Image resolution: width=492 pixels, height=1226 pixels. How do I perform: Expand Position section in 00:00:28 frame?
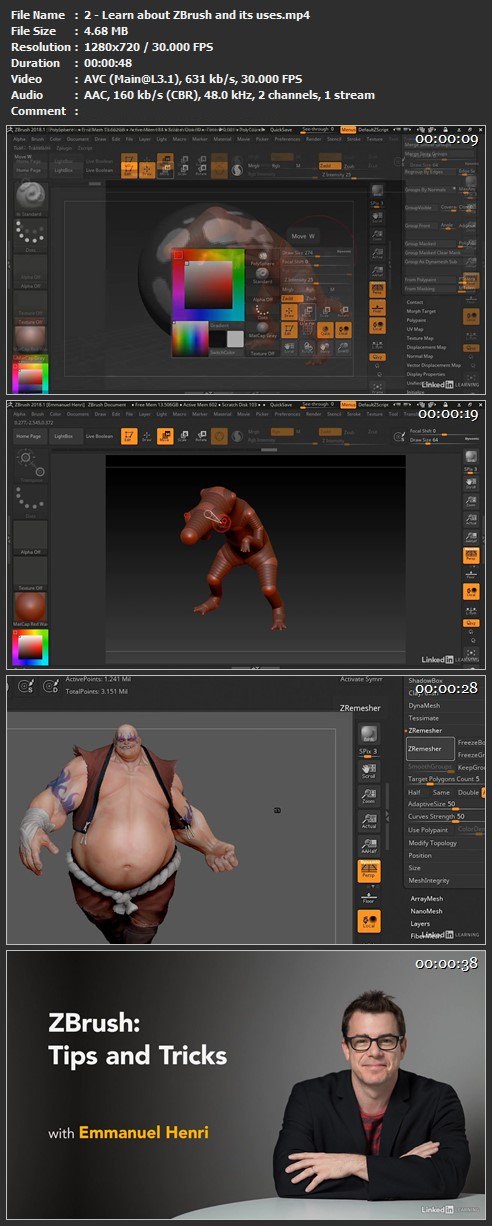pyautogui.click(x=420, y=855)
